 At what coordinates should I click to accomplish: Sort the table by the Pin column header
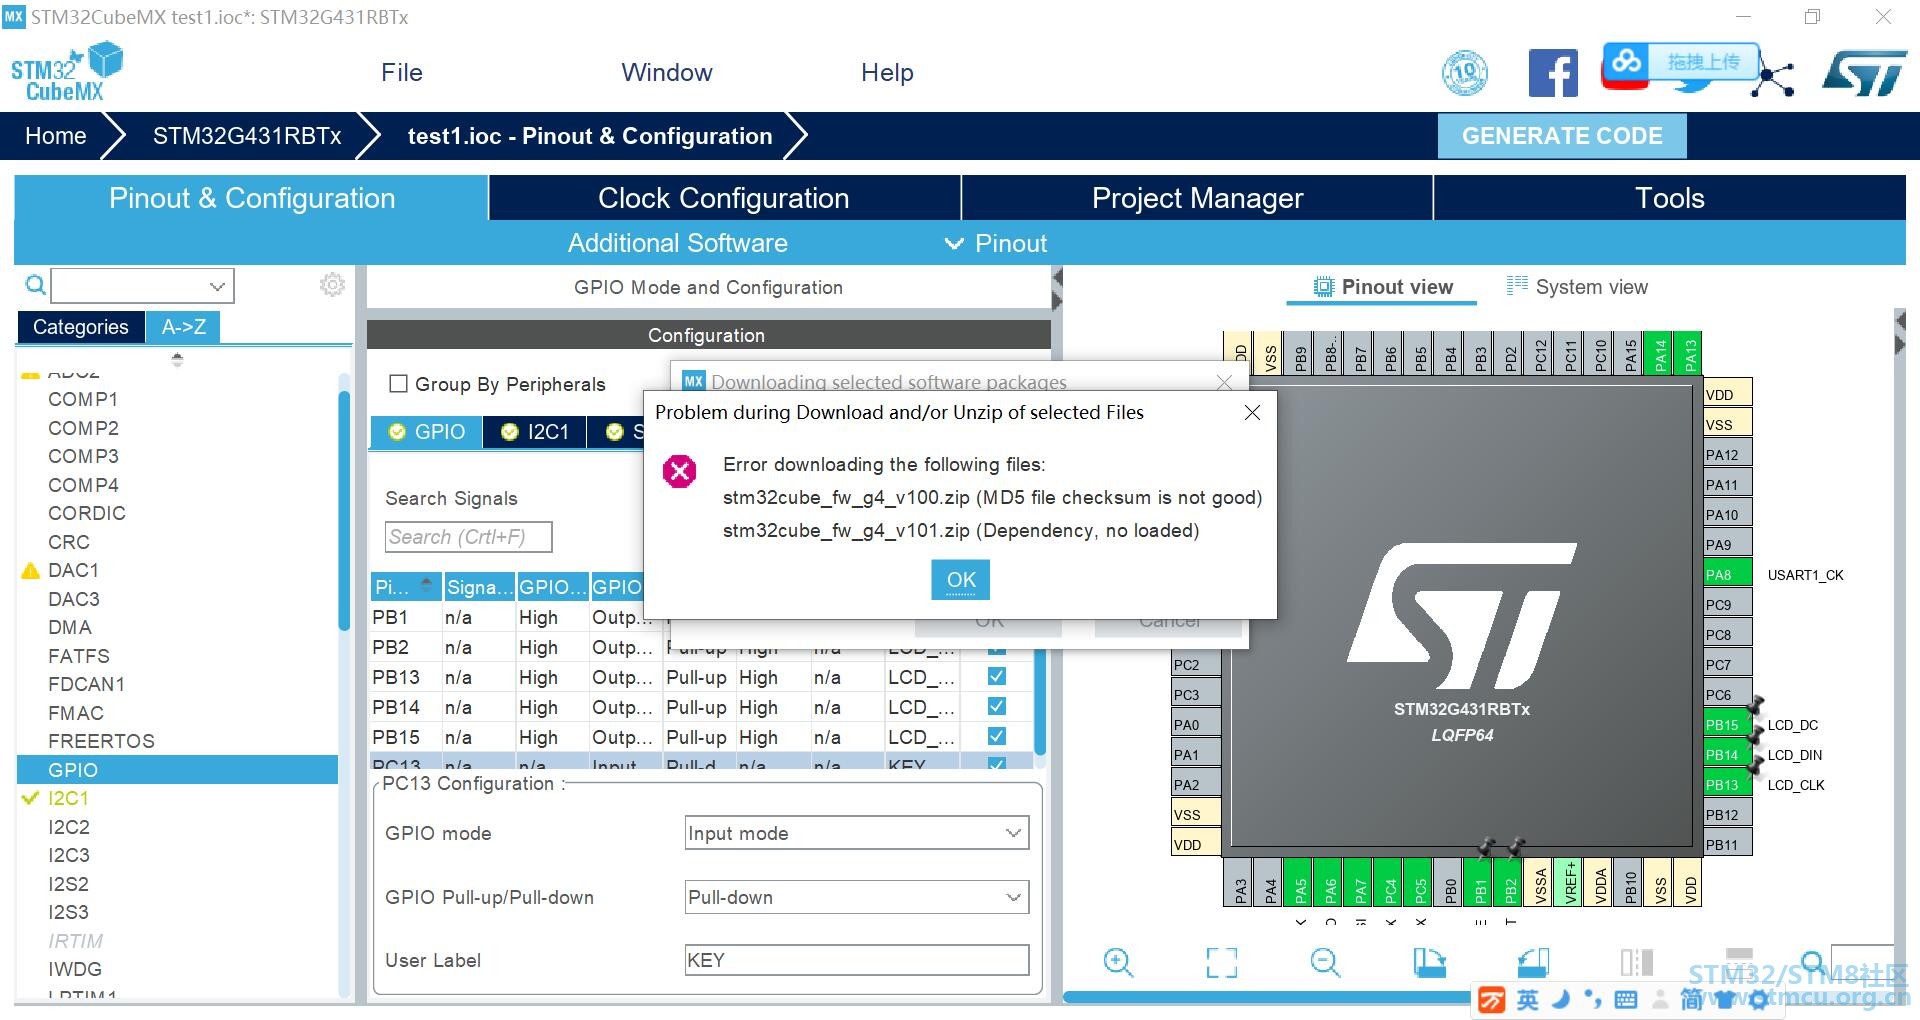(405, 587)
